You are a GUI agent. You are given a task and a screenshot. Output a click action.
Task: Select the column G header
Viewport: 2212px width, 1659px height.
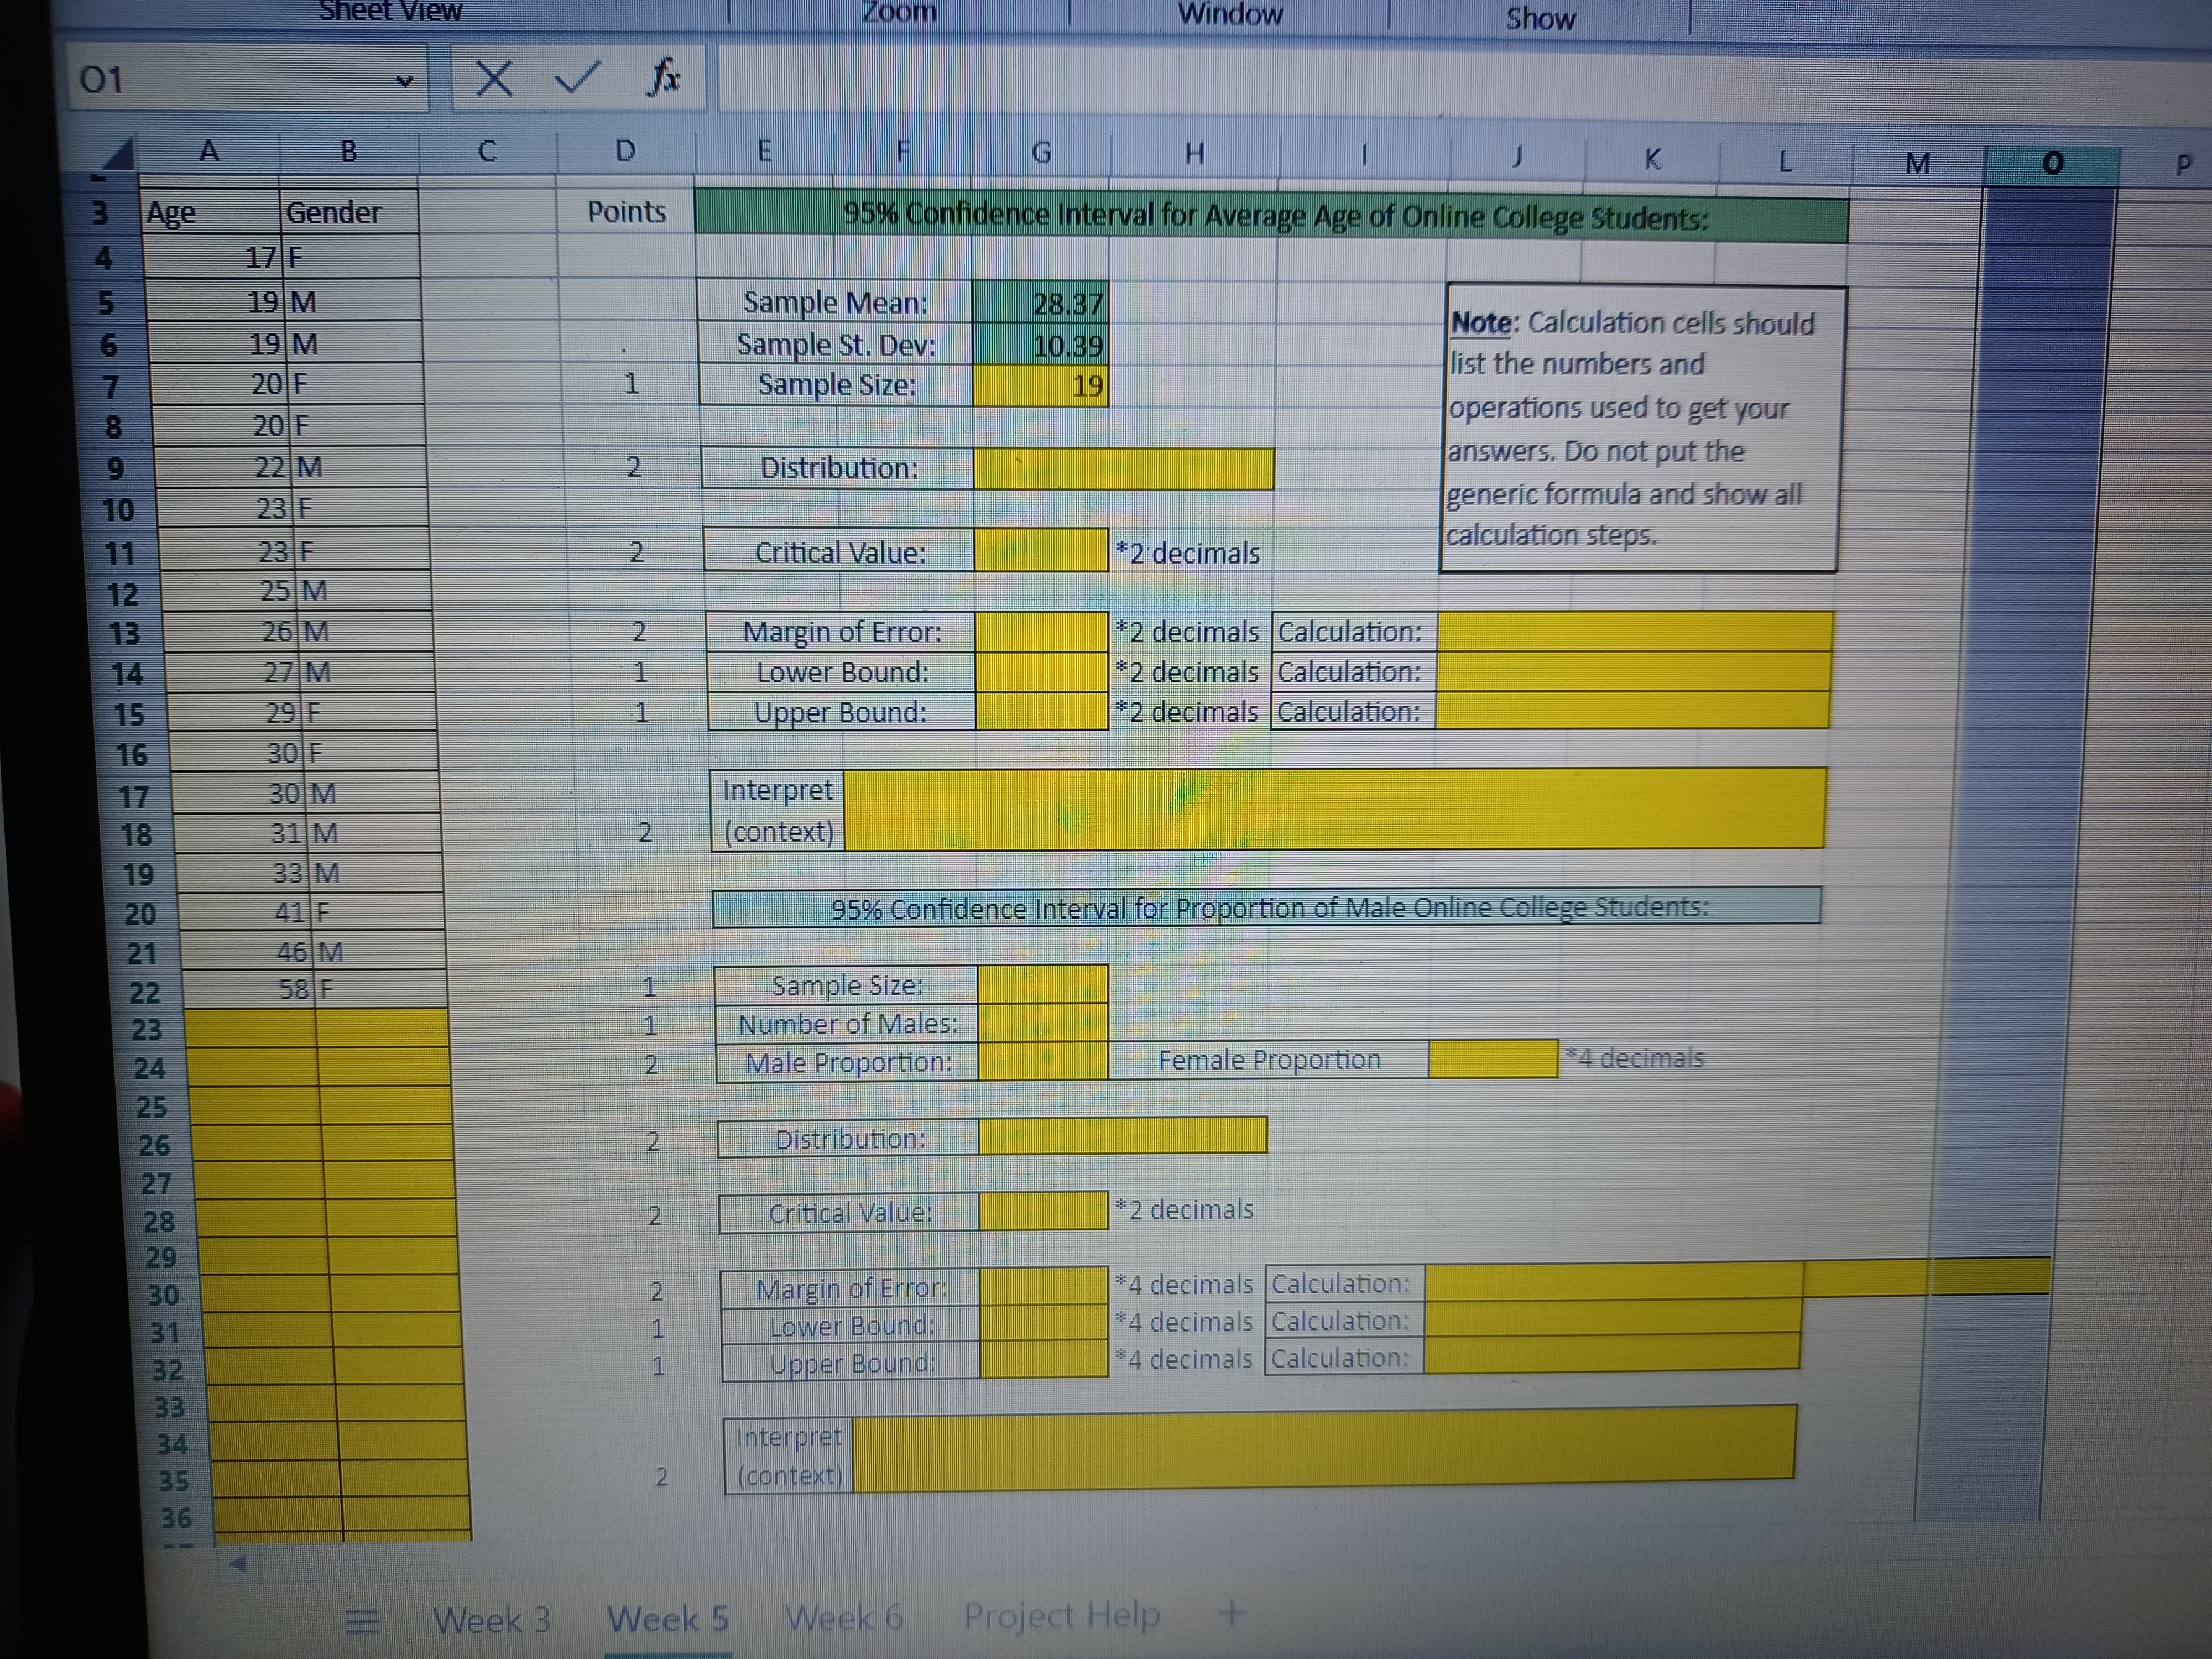pyautogui.click(x=1041, y=153)
